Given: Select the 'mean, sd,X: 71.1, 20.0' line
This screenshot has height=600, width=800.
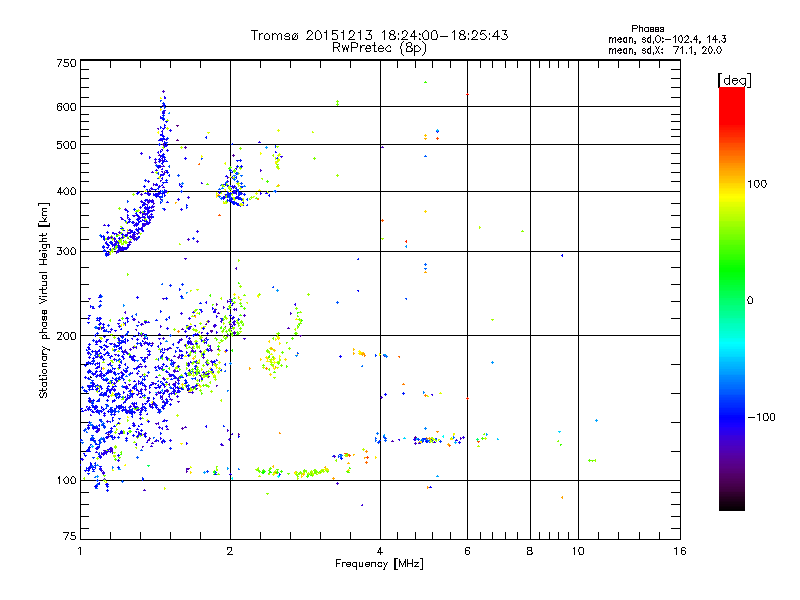Looking at the screenshot, I should tap(665, 50).
